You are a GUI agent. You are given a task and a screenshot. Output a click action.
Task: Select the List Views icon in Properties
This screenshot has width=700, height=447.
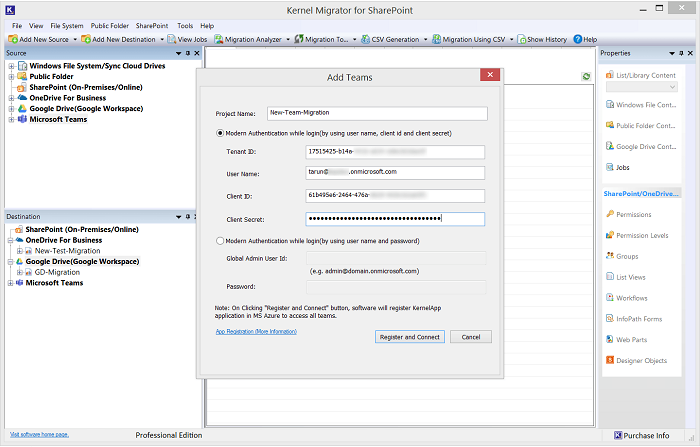[x=610, y=277]
